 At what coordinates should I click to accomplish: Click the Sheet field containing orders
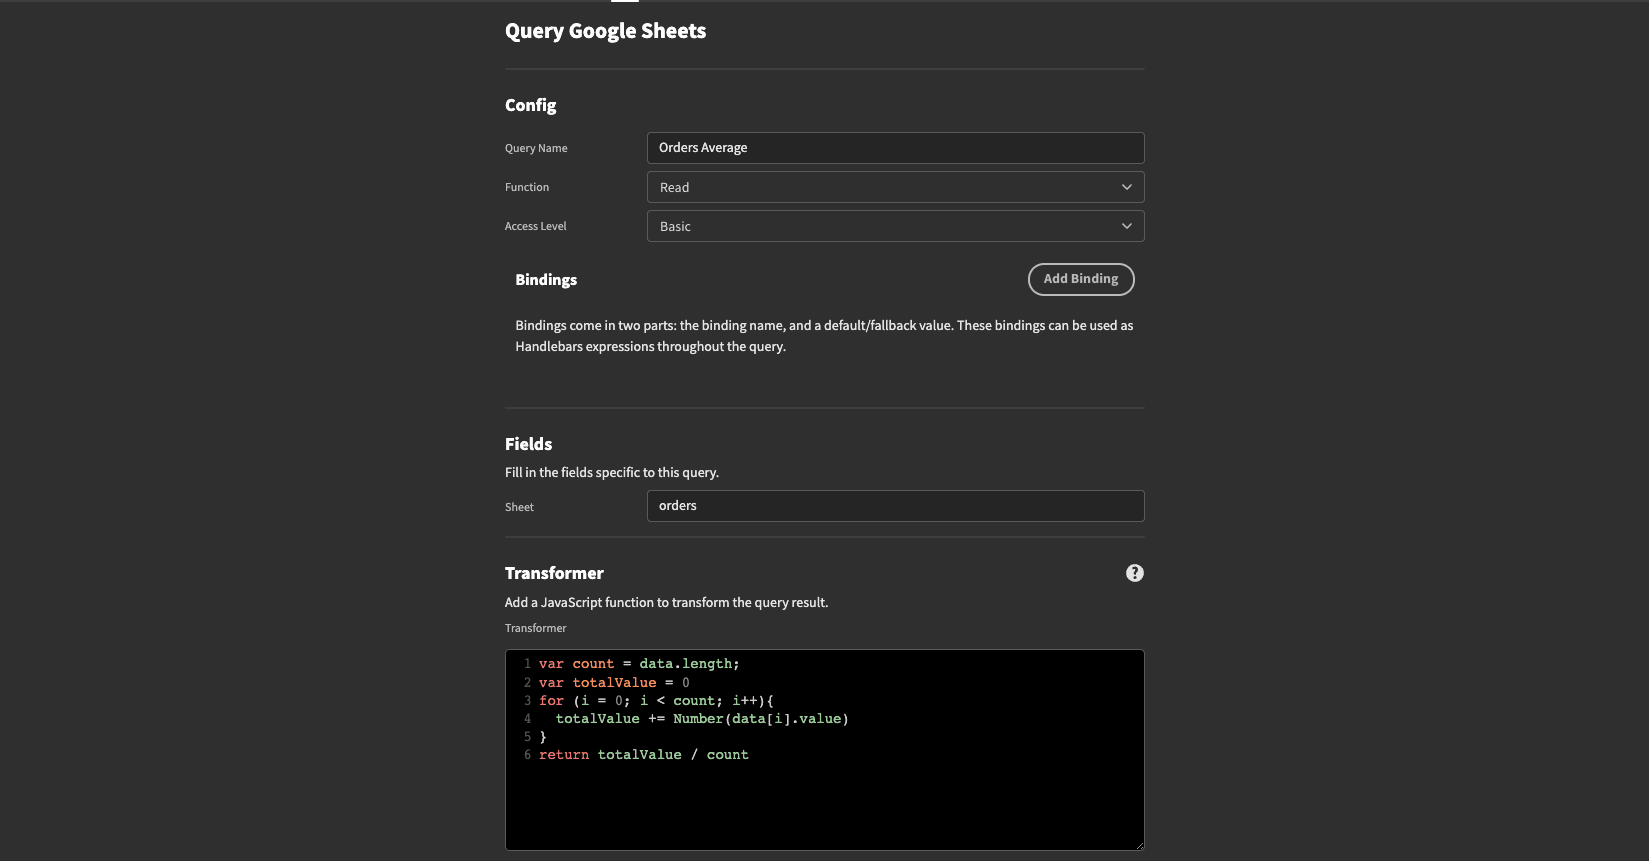895,506
